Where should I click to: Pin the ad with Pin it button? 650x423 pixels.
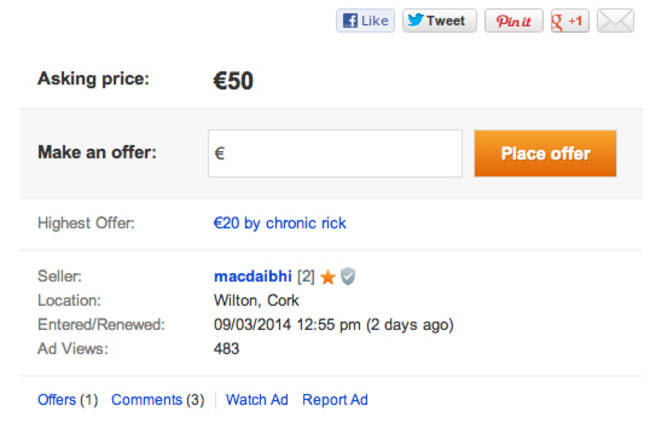coord(514,20)
